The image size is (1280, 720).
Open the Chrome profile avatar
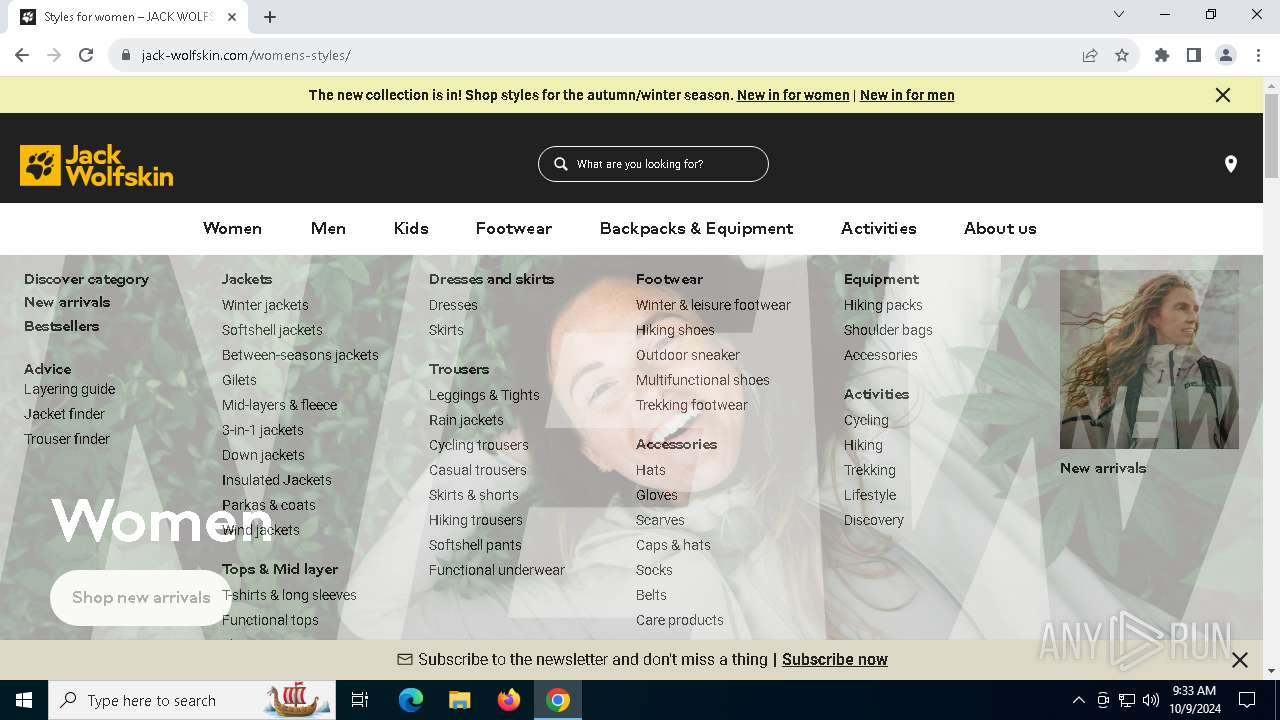(1226, 55)
